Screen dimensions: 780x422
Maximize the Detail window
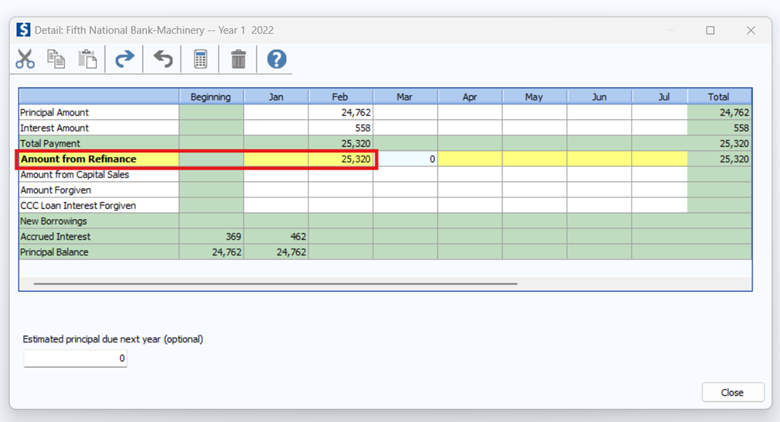710,30
